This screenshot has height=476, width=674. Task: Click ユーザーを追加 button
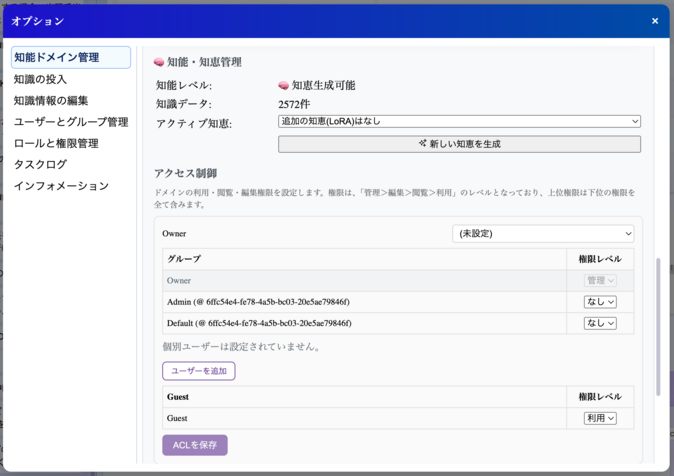[x=198, y=371]
